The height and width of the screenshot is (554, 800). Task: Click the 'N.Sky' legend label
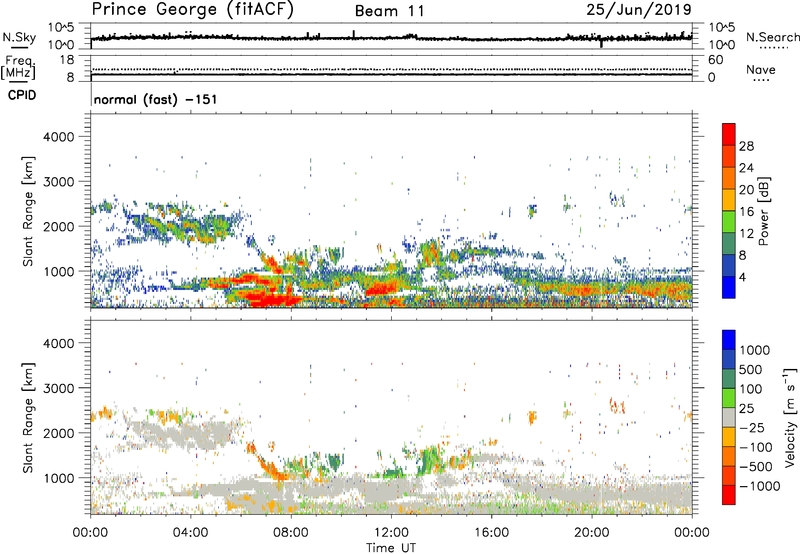(x=19, y=37)
